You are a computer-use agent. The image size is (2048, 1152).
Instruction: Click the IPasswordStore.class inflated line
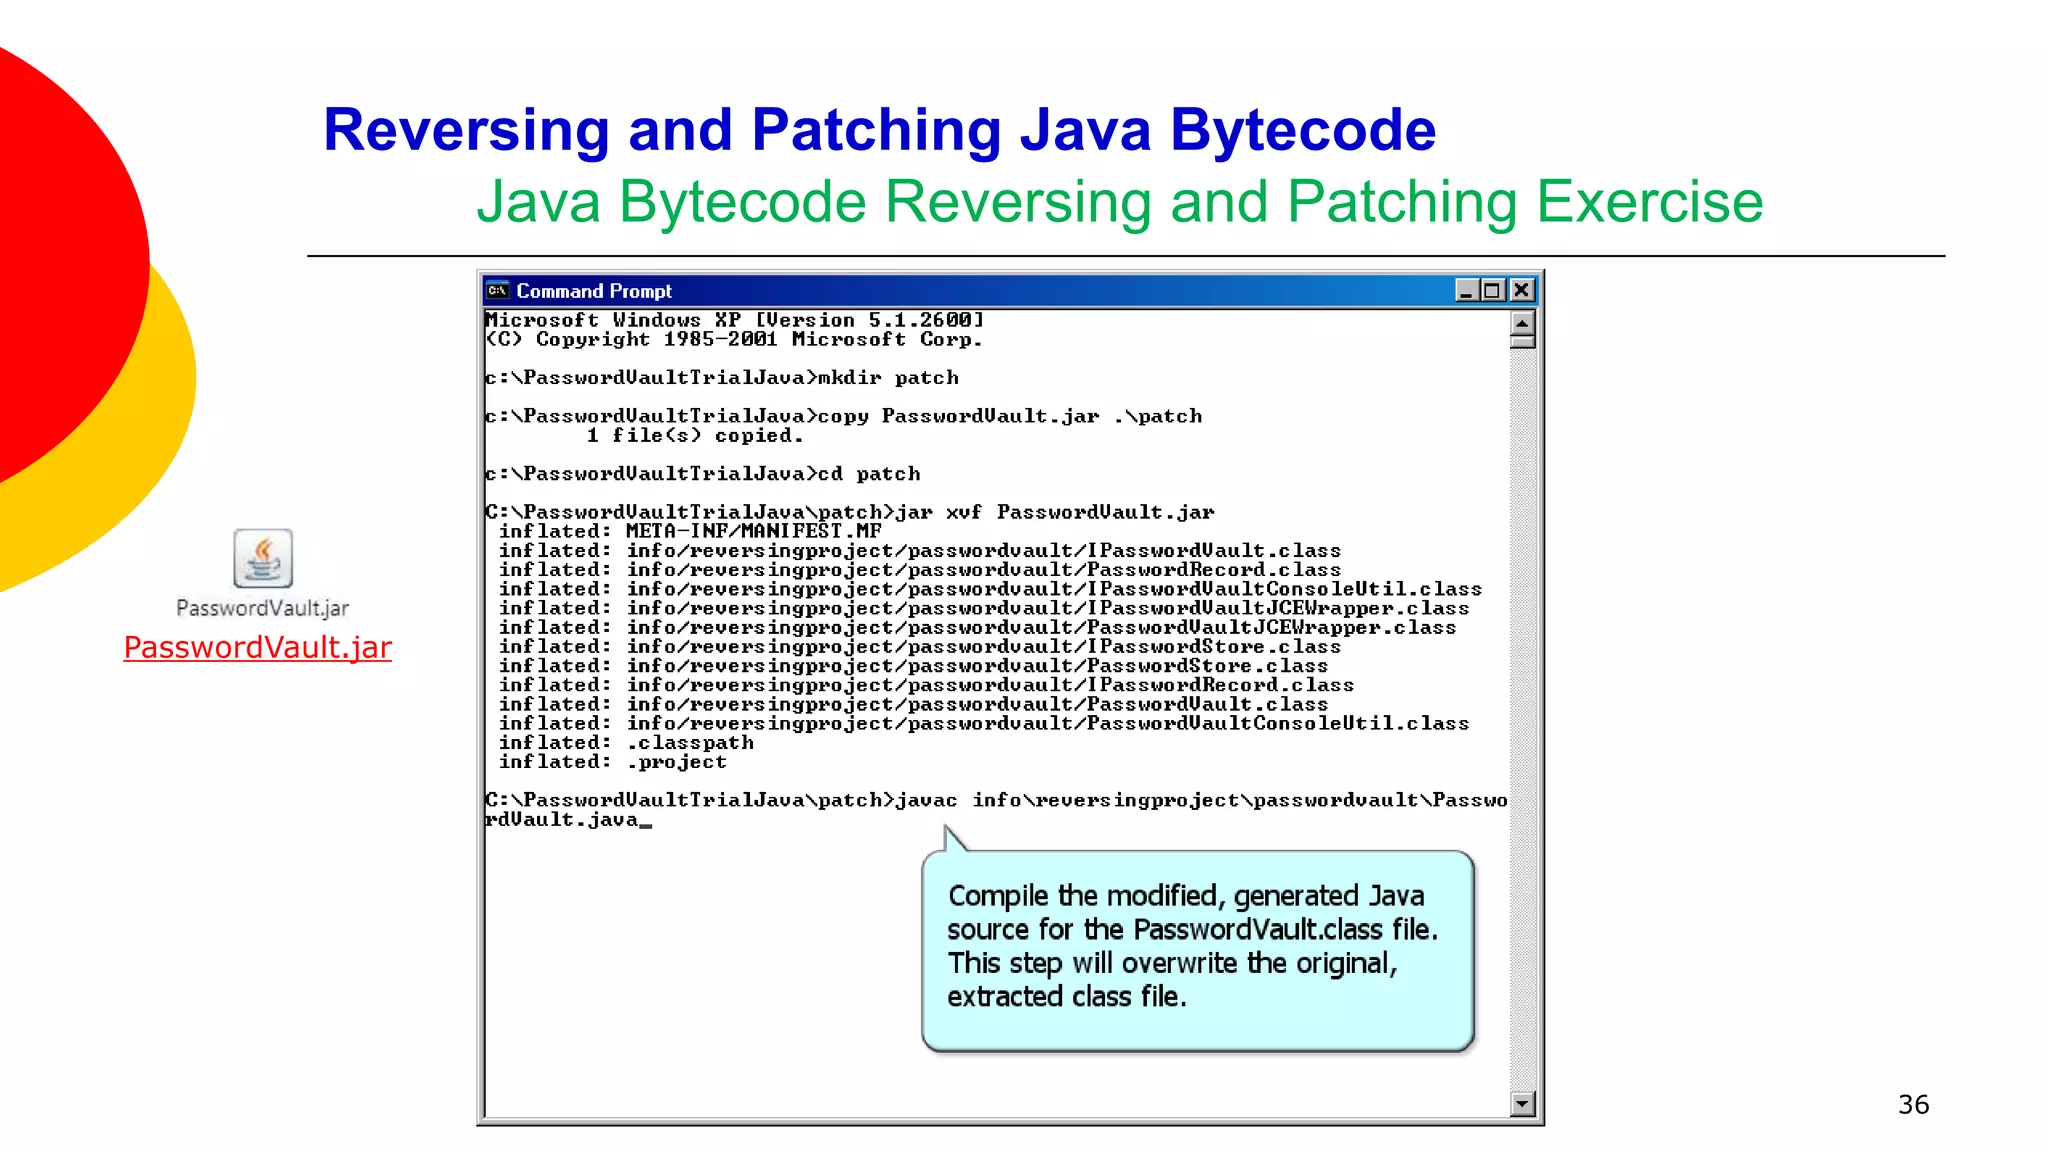click(x=920, y=647)
